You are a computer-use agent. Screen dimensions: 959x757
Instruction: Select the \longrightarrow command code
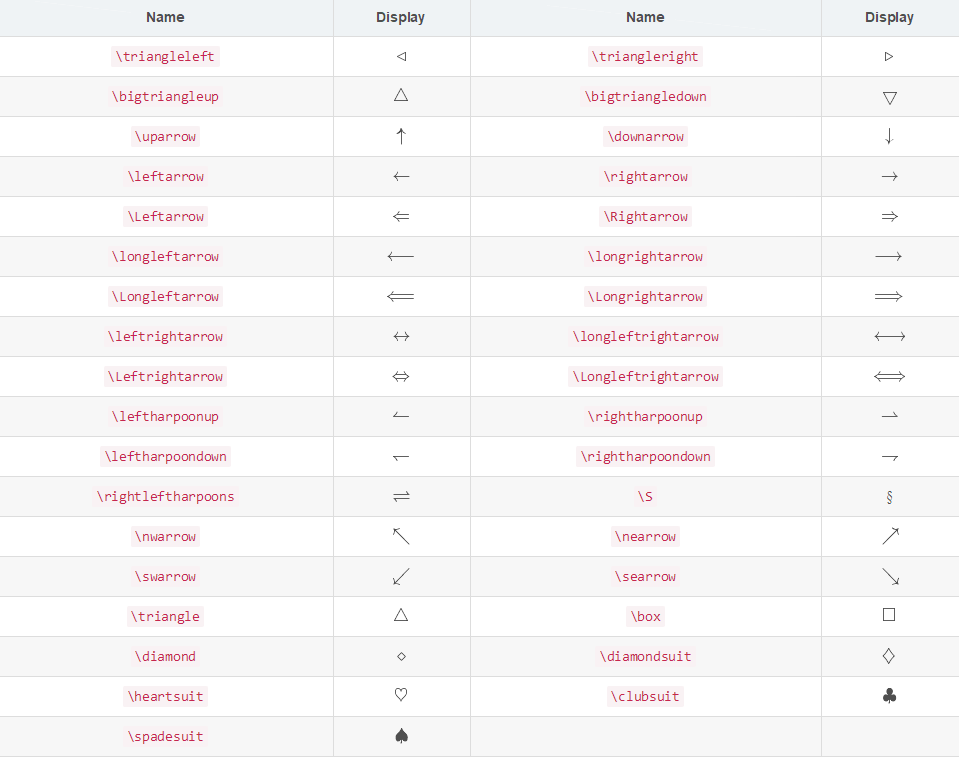pos(645,256)
